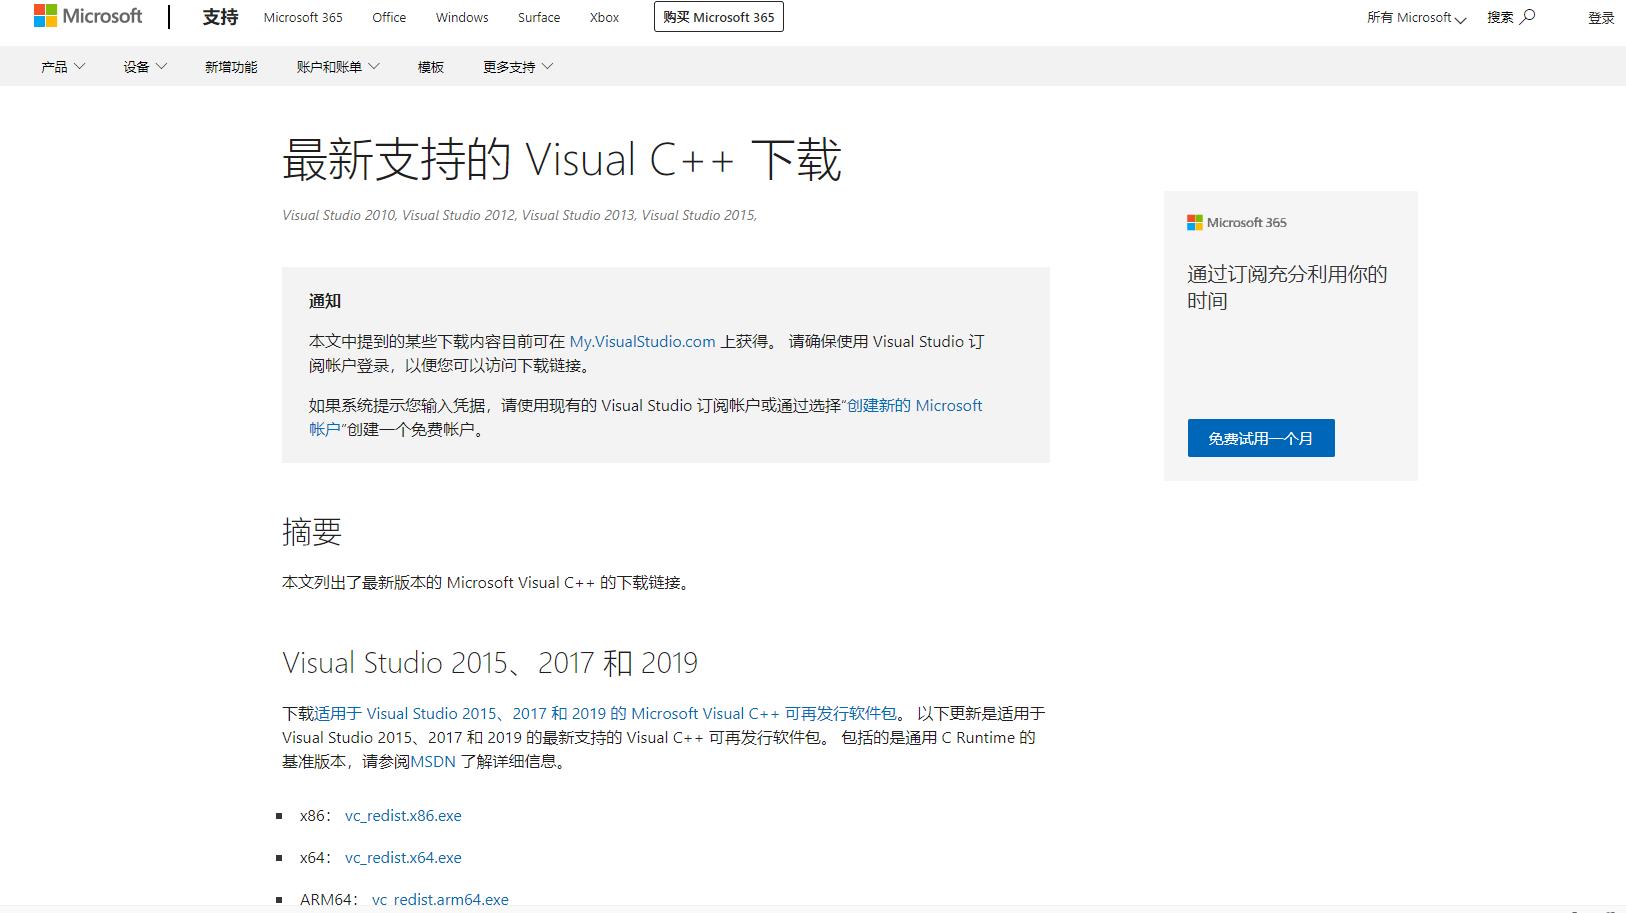
Task: Open Xbox in top navigation
Action: click(x=604, y=18)
